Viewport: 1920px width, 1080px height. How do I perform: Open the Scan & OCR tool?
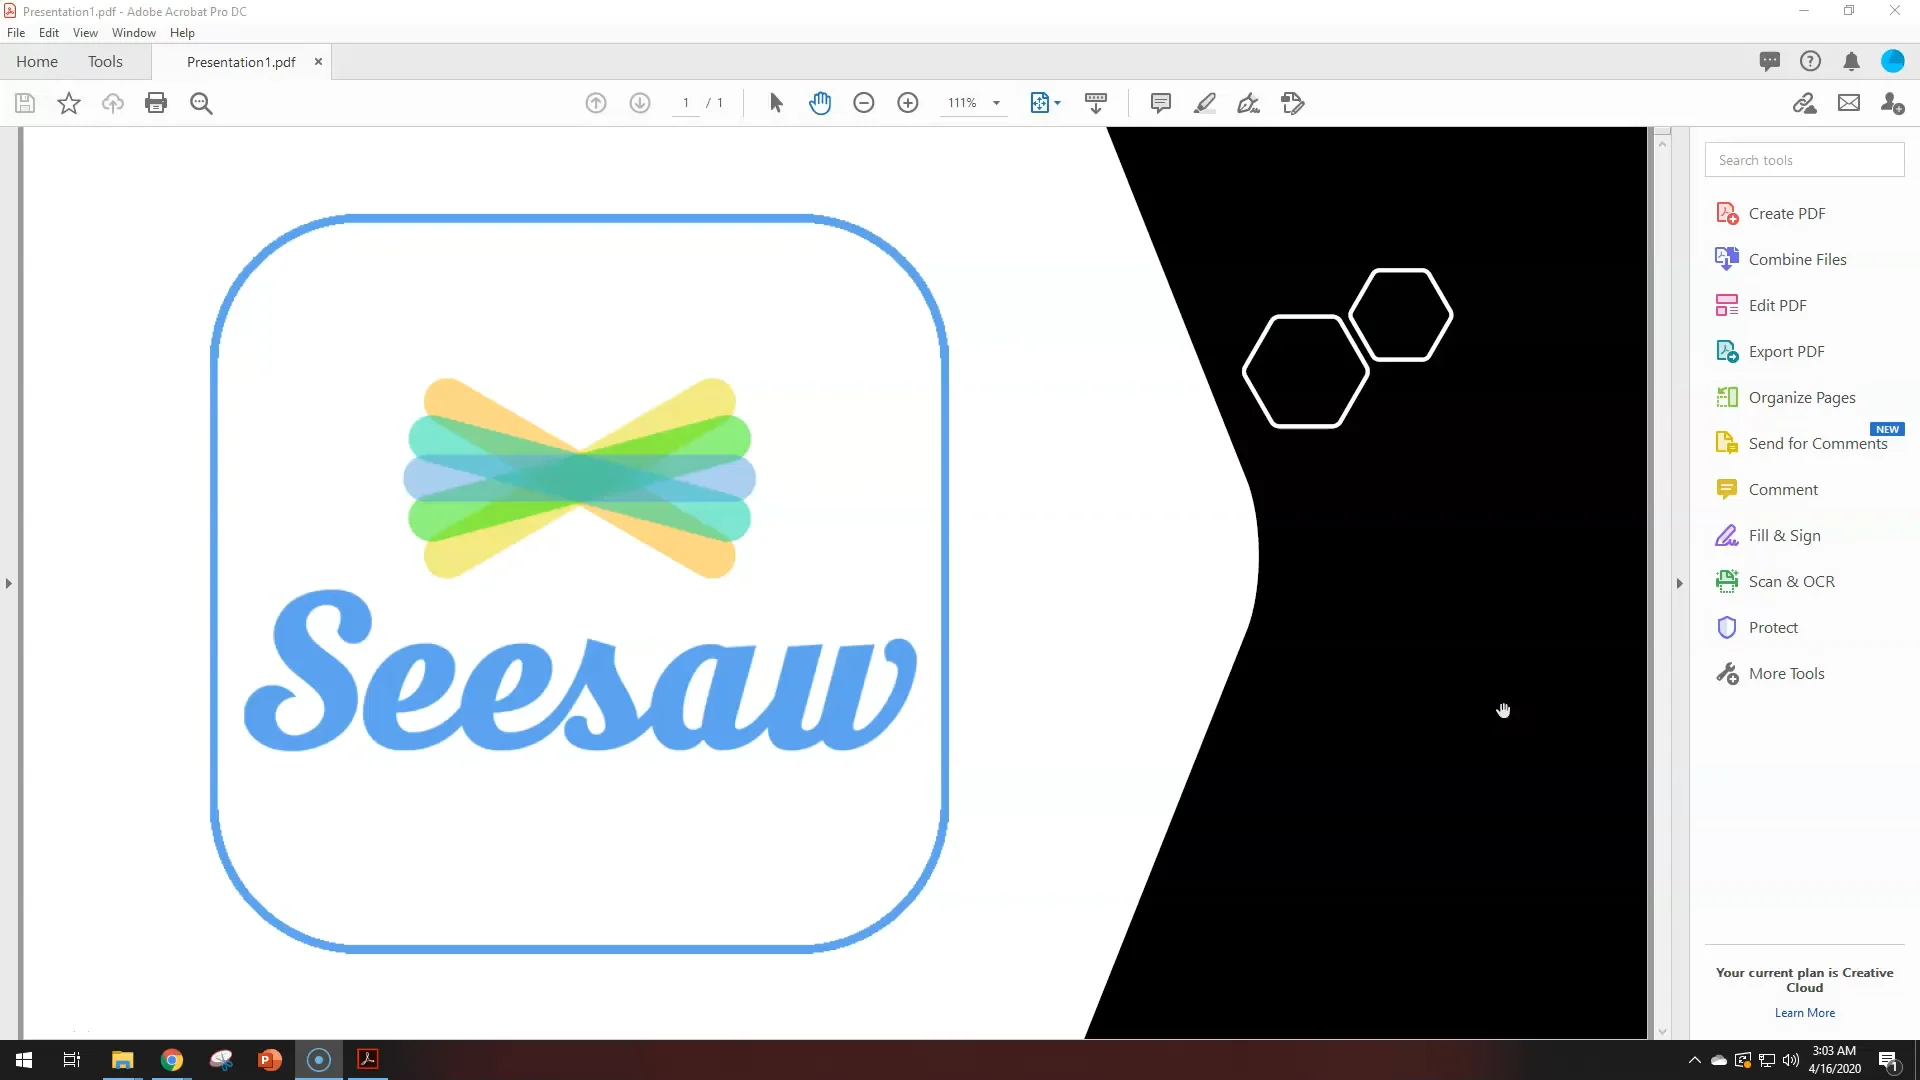(x=1791, y=580)
